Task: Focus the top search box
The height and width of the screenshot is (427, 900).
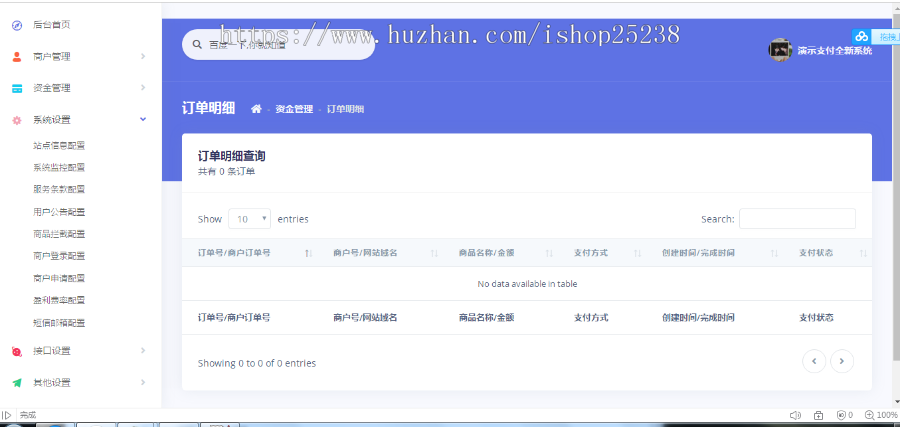Action: (x=278, y=44)
